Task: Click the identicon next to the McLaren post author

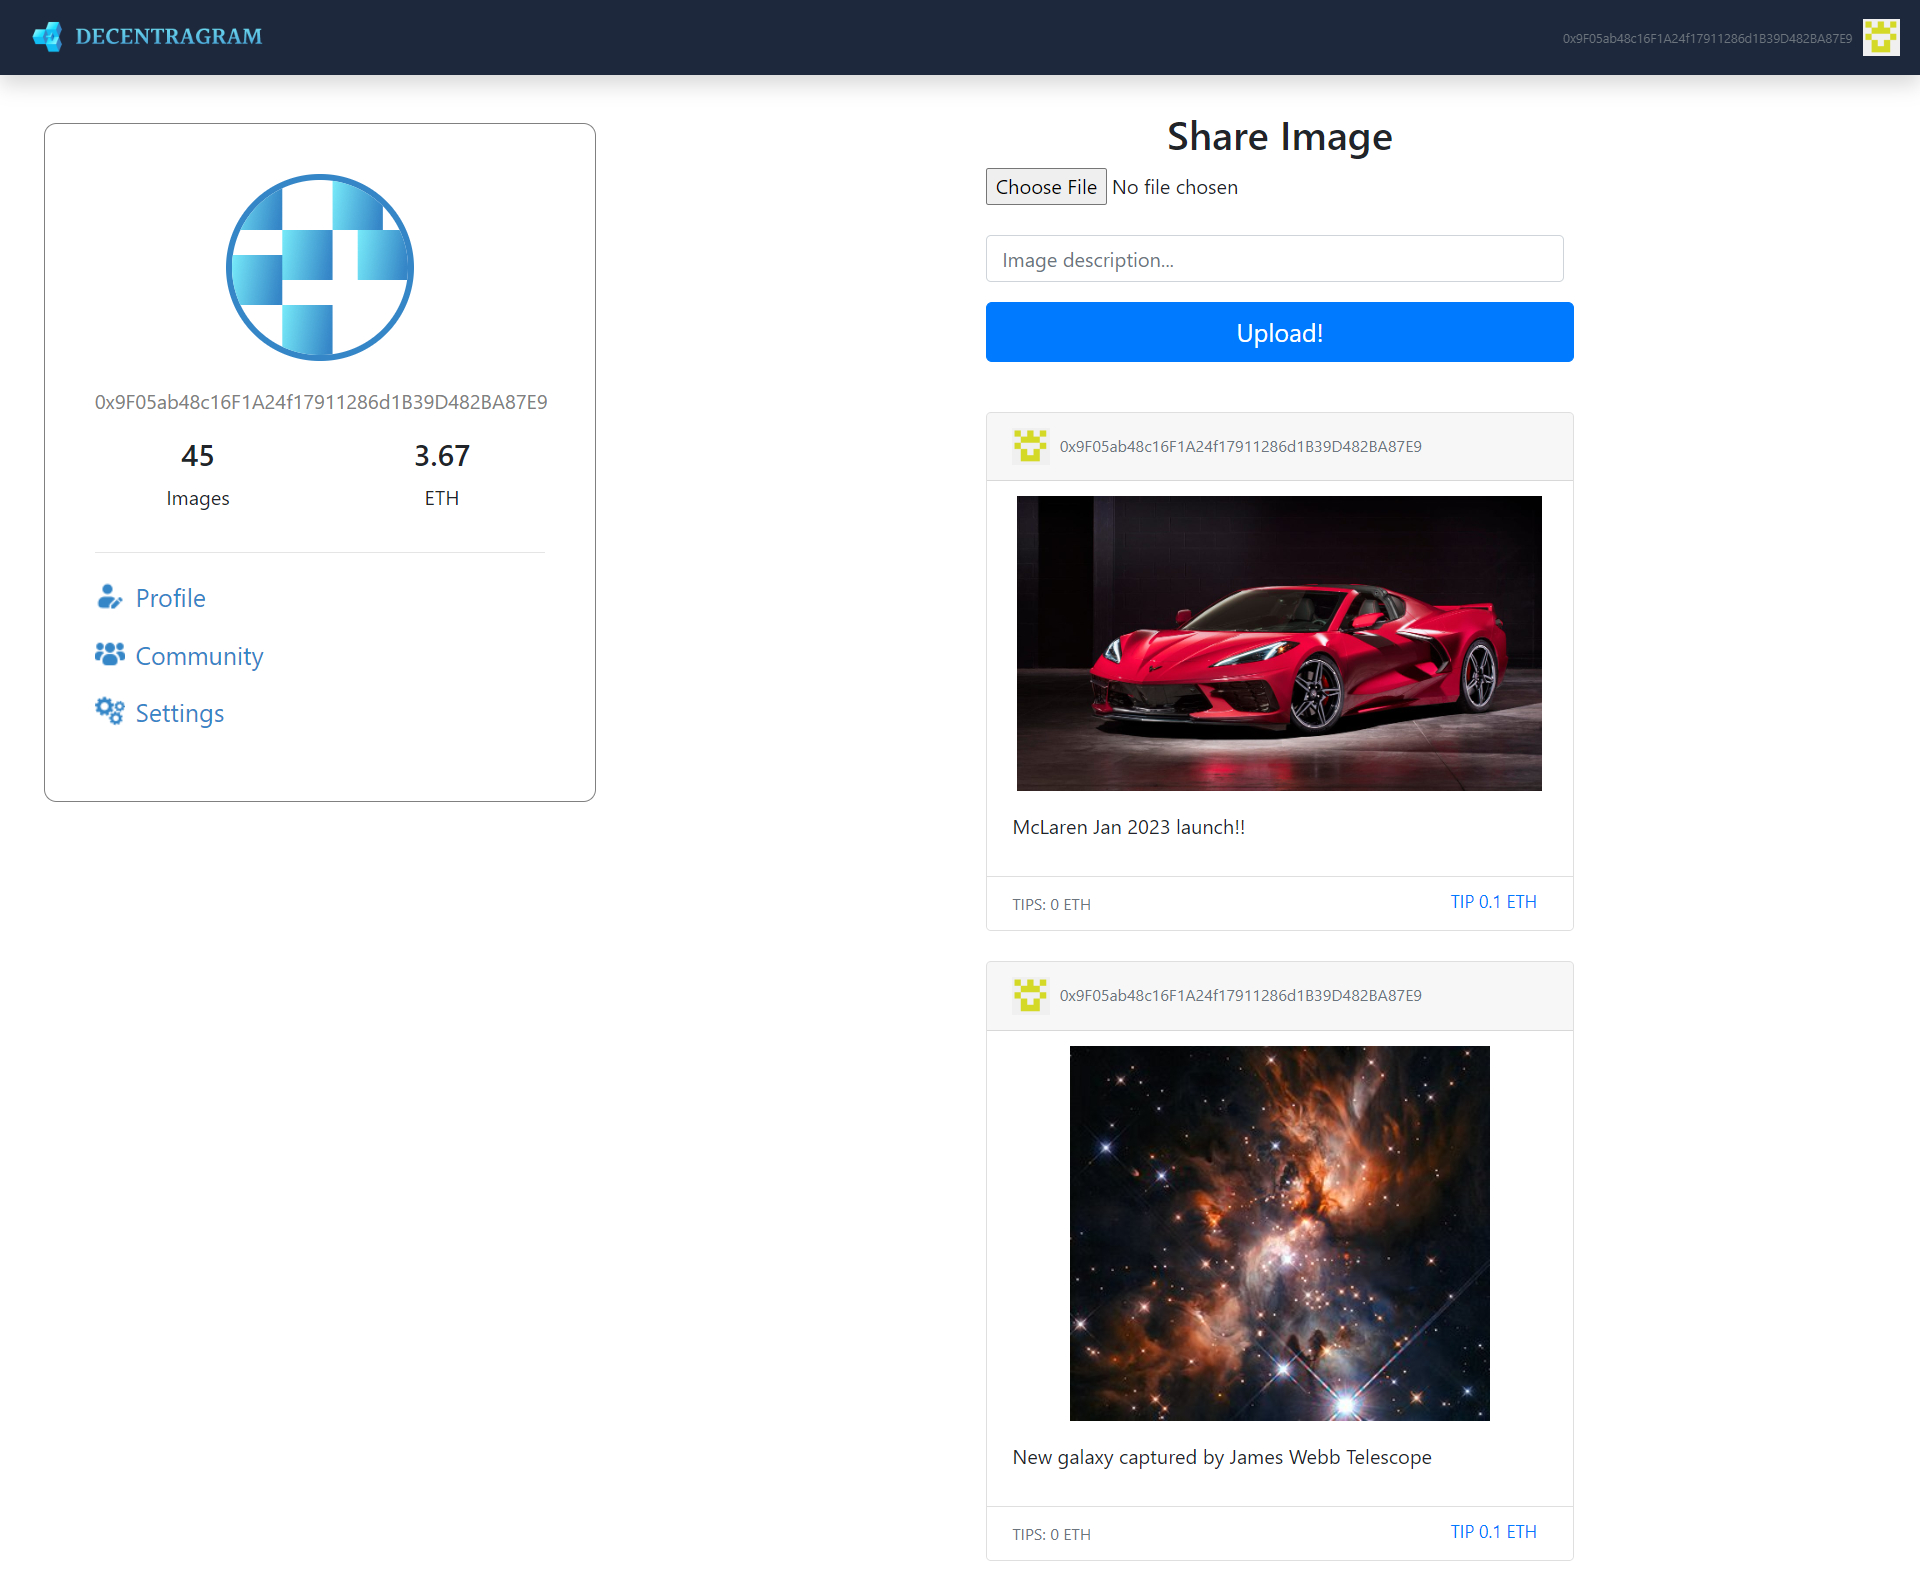Action: click(x=1030, y=446)
